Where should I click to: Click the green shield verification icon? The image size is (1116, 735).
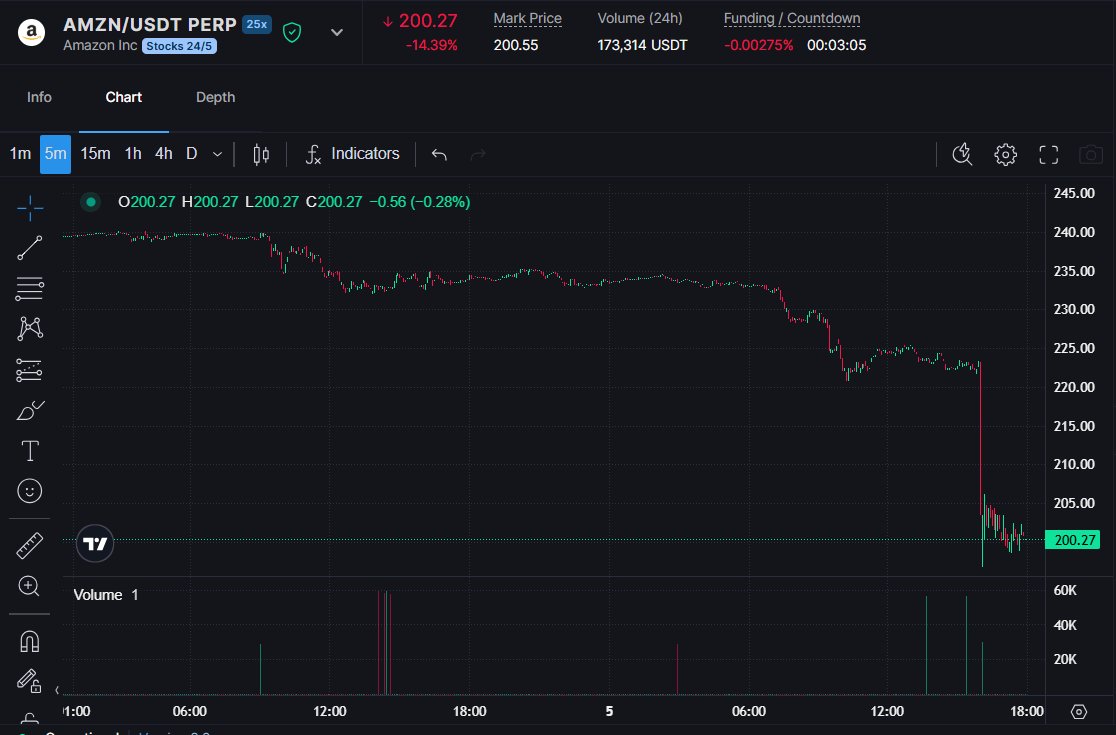point(292,32)
